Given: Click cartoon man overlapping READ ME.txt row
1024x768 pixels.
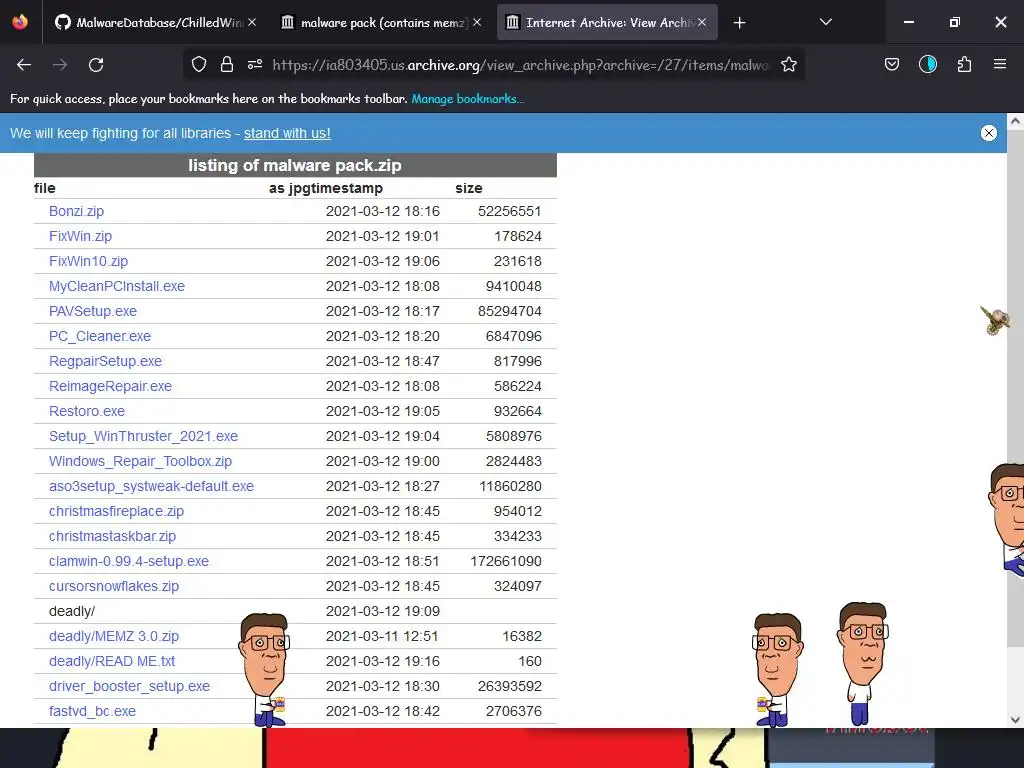Looking at the screenshot, I should (x=266, y=669).
